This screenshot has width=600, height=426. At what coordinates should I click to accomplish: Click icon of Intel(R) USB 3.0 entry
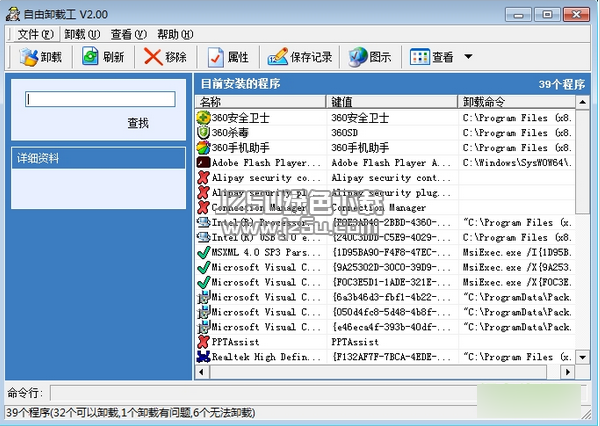[x=203, y=237]
